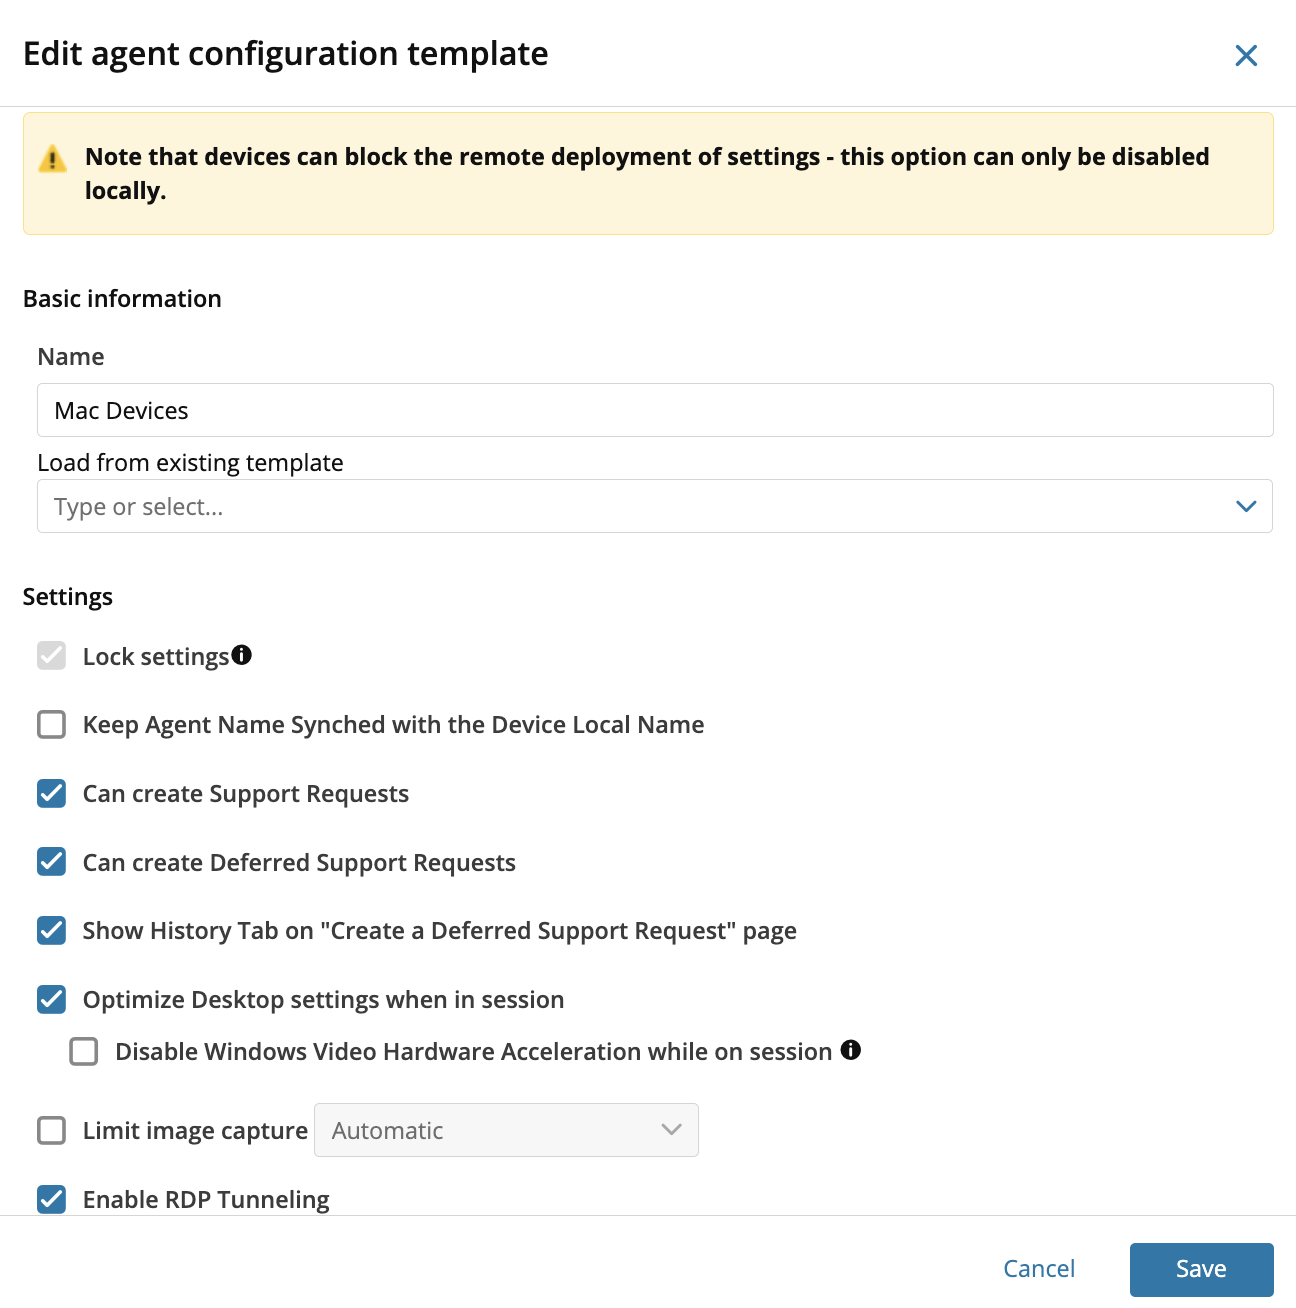
Task: Save the agent configuration template
Action: 1201,1269
